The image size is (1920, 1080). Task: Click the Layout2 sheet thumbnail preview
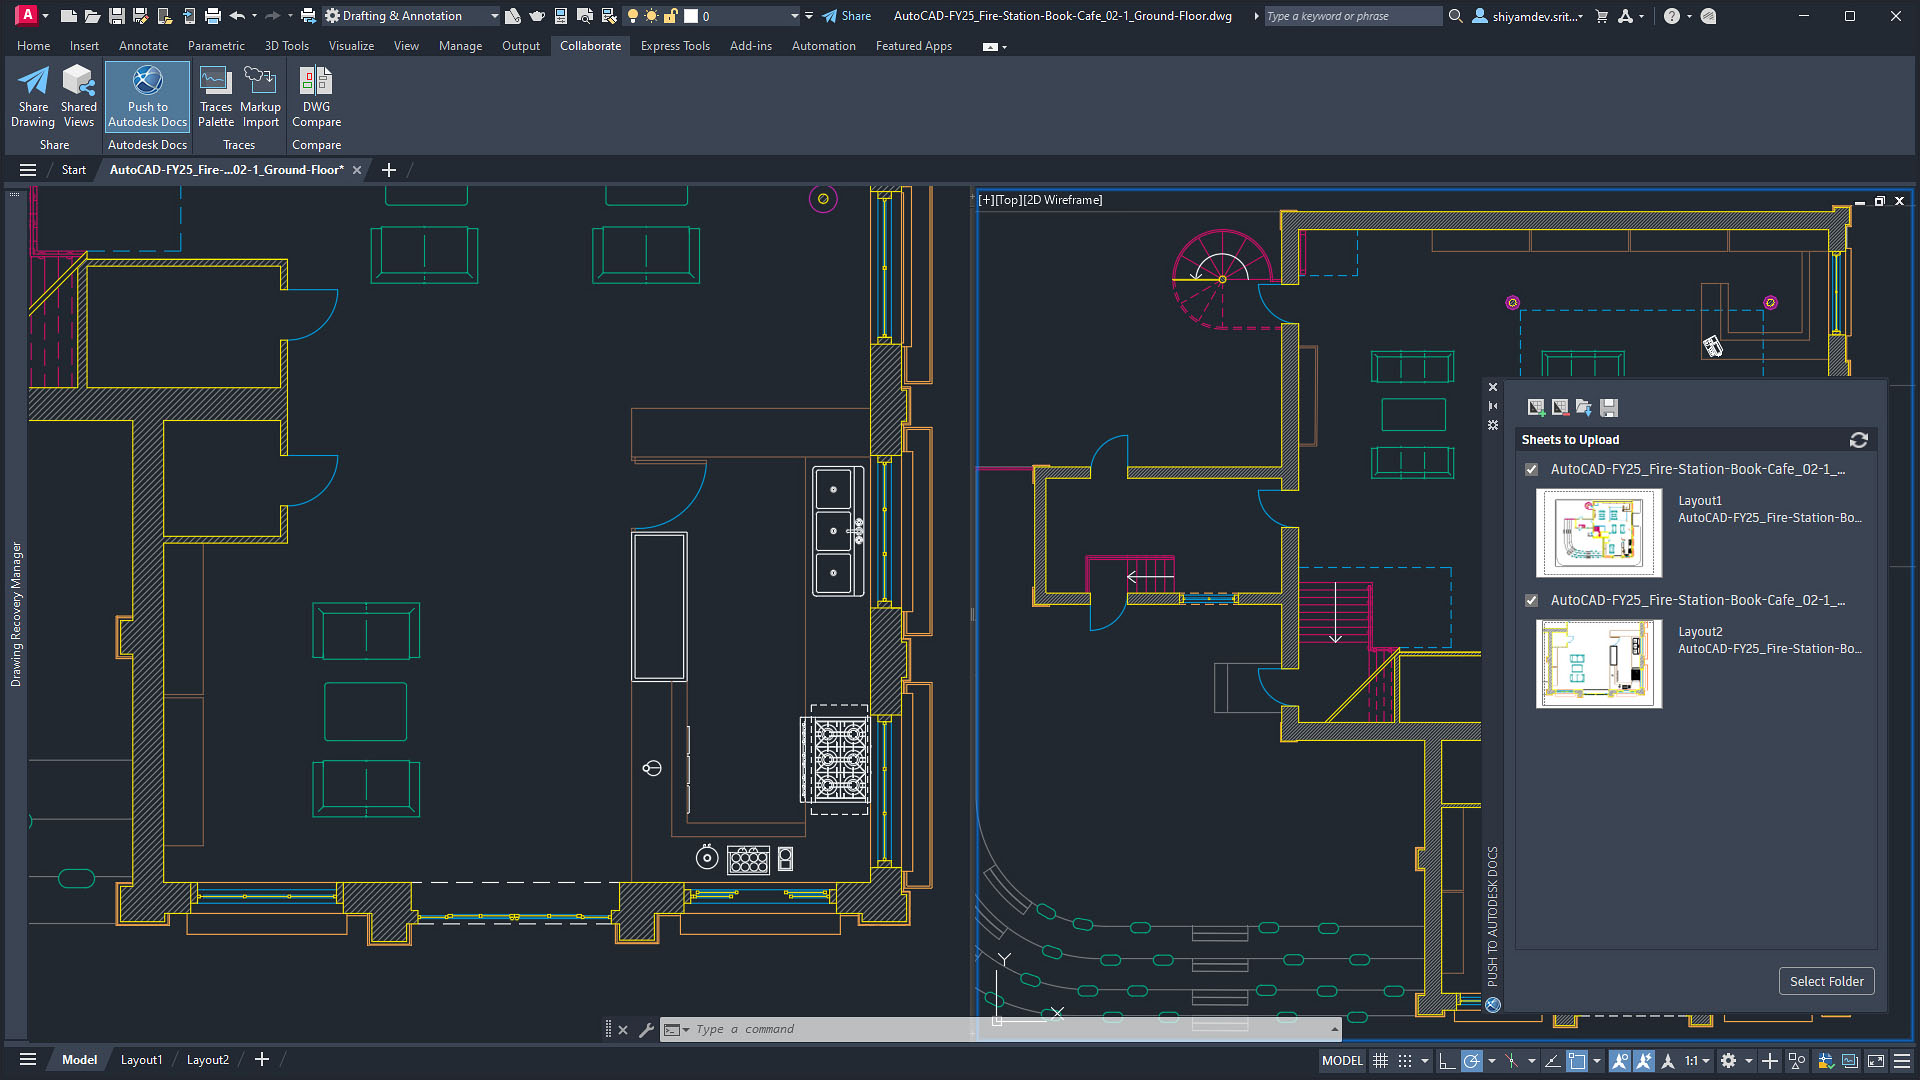(1598, 663)
